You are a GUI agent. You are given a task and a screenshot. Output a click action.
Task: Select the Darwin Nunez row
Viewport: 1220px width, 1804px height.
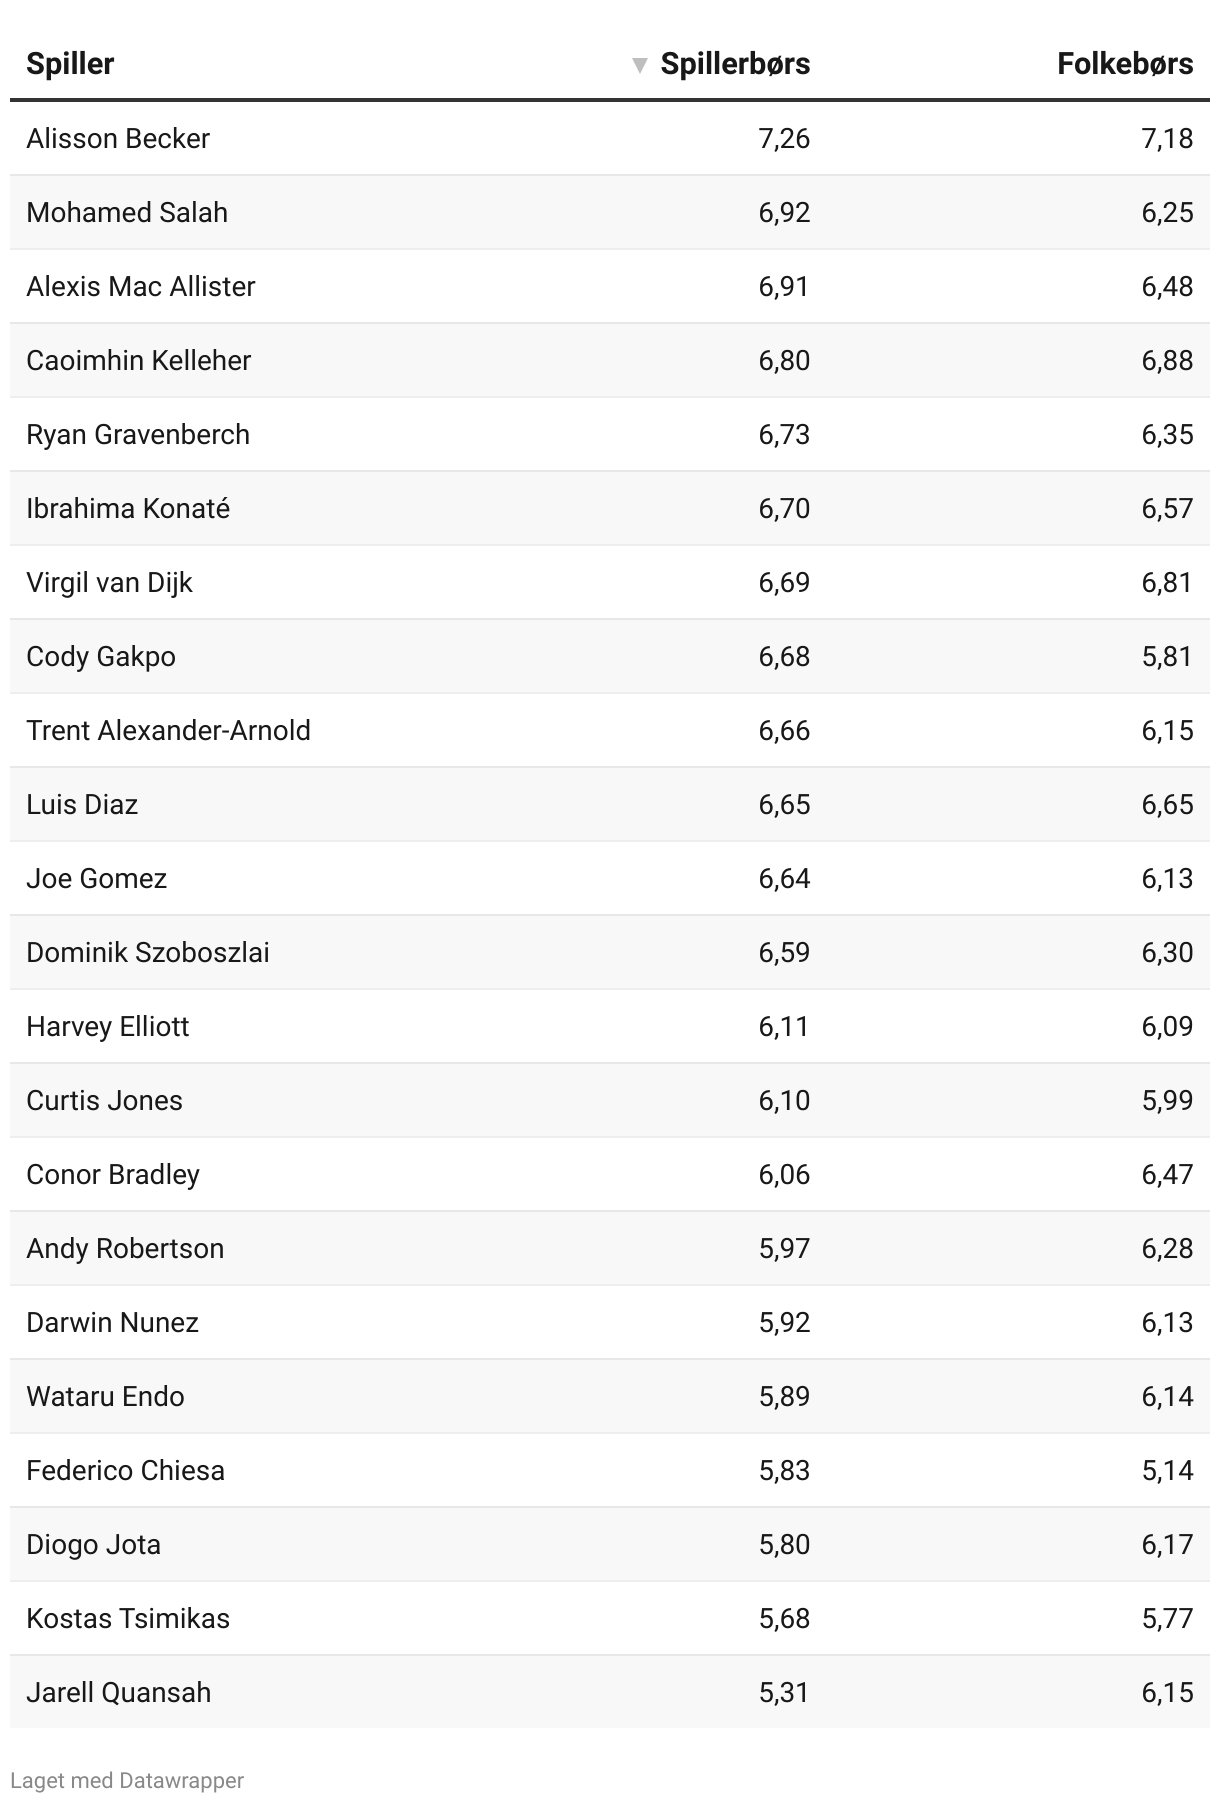610,1322
